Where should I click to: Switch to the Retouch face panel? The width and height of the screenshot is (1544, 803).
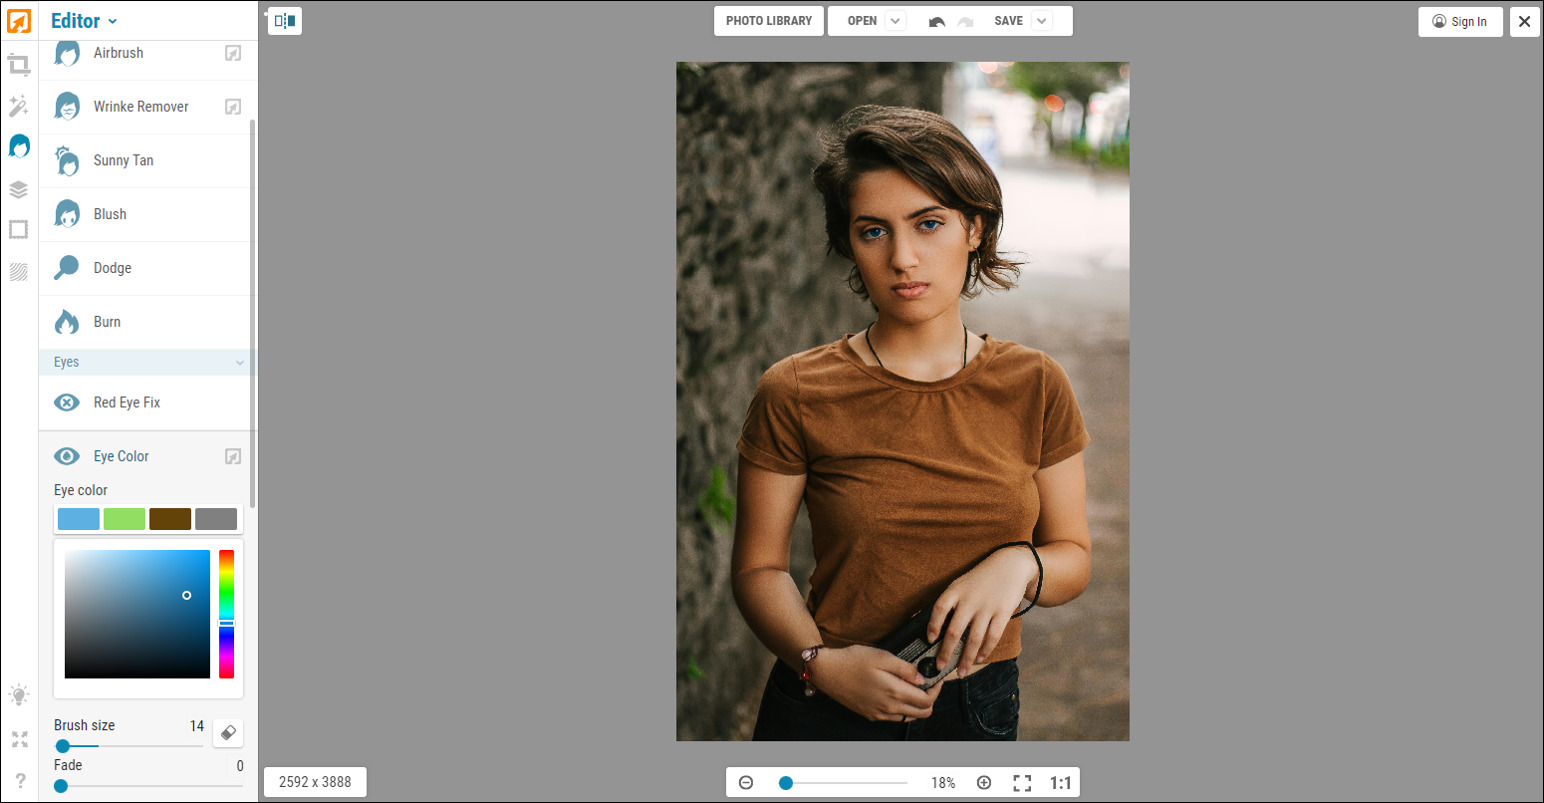pos(18,146)
